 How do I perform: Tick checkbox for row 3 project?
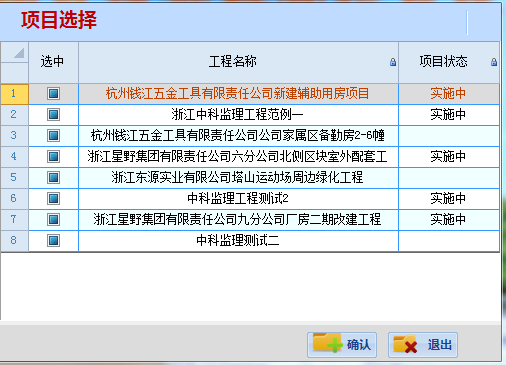point(53,136)
